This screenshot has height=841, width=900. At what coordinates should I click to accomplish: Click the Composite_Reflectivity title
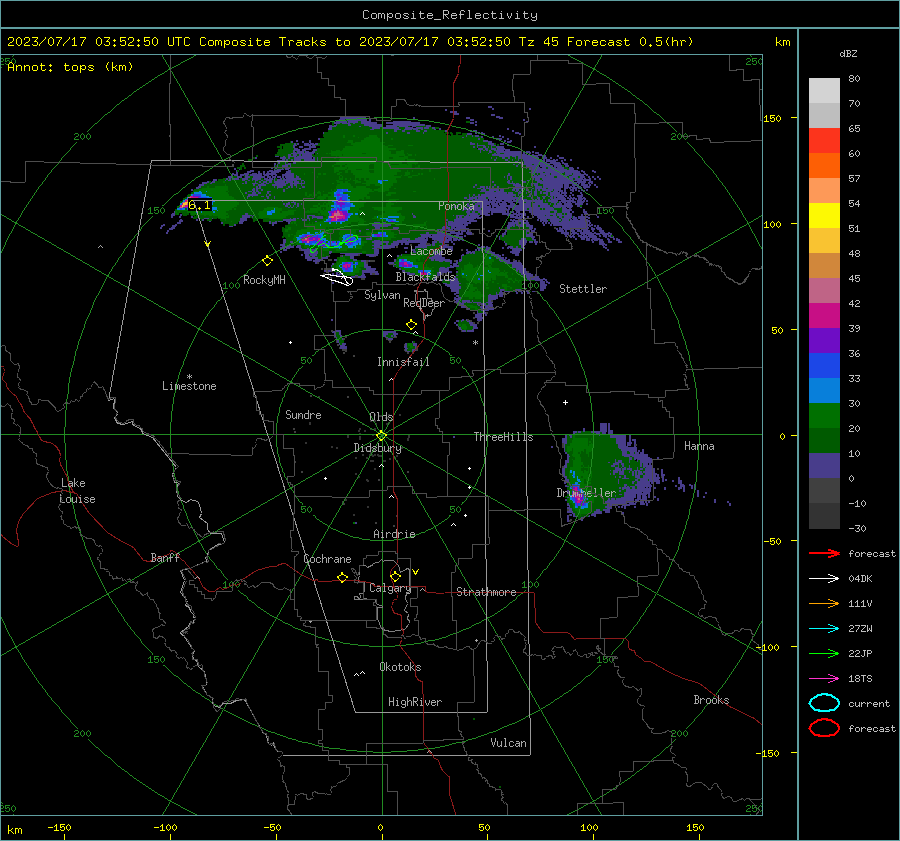(449, 15)
